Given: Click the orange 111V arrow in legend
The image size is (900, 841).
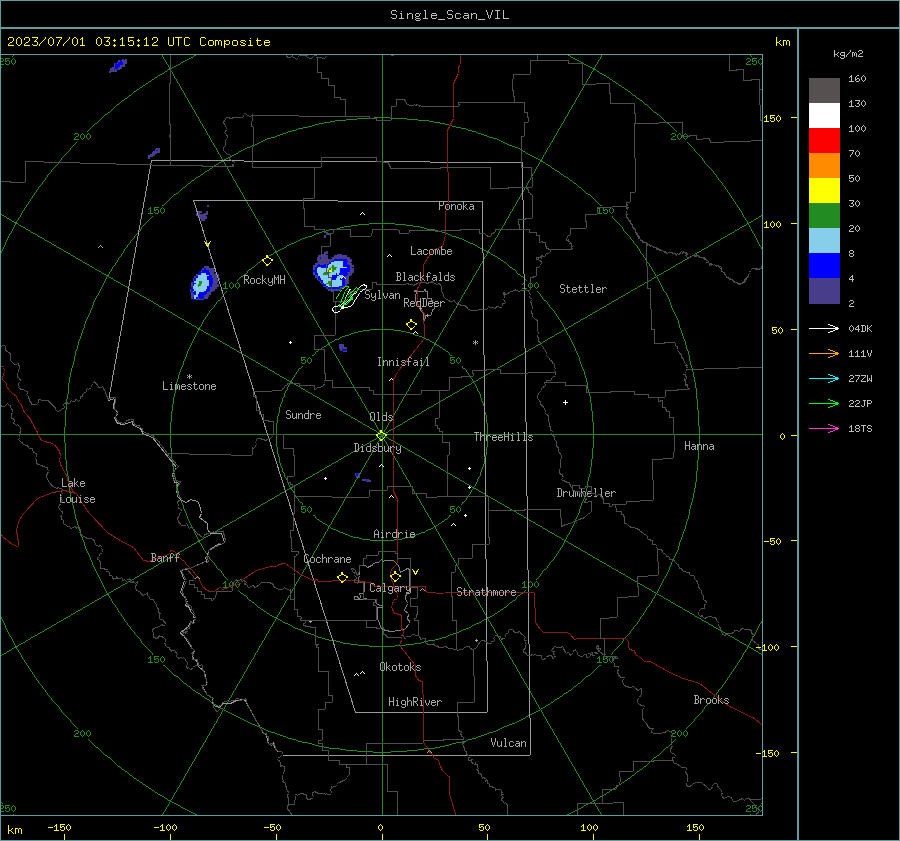Looking at the screenshot, I should [824, 354].
